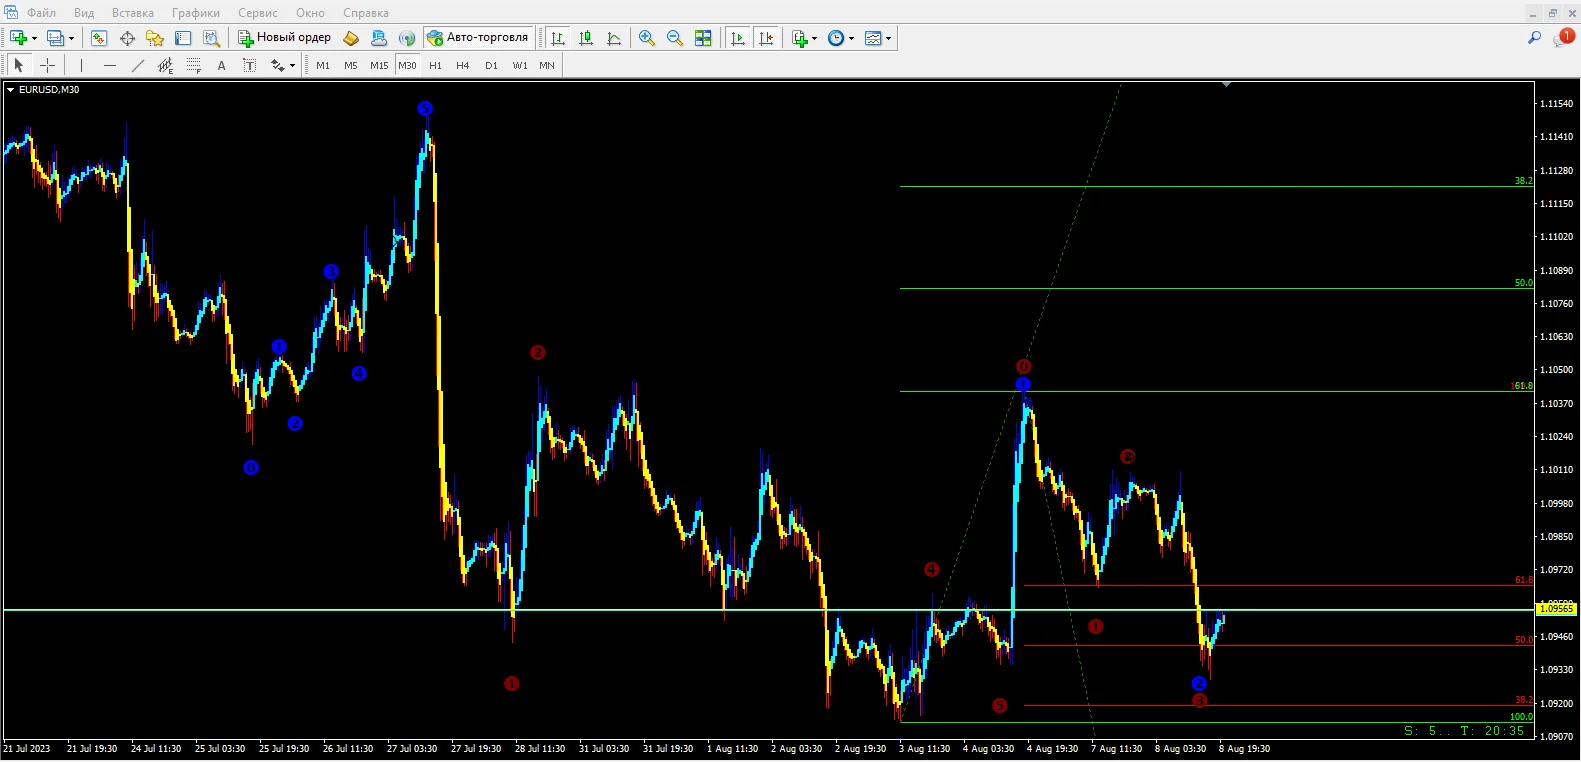Launch MetaEditor with the yellow book icon
The height and width of the screenshot is (762, 1581).
(351, 38)
